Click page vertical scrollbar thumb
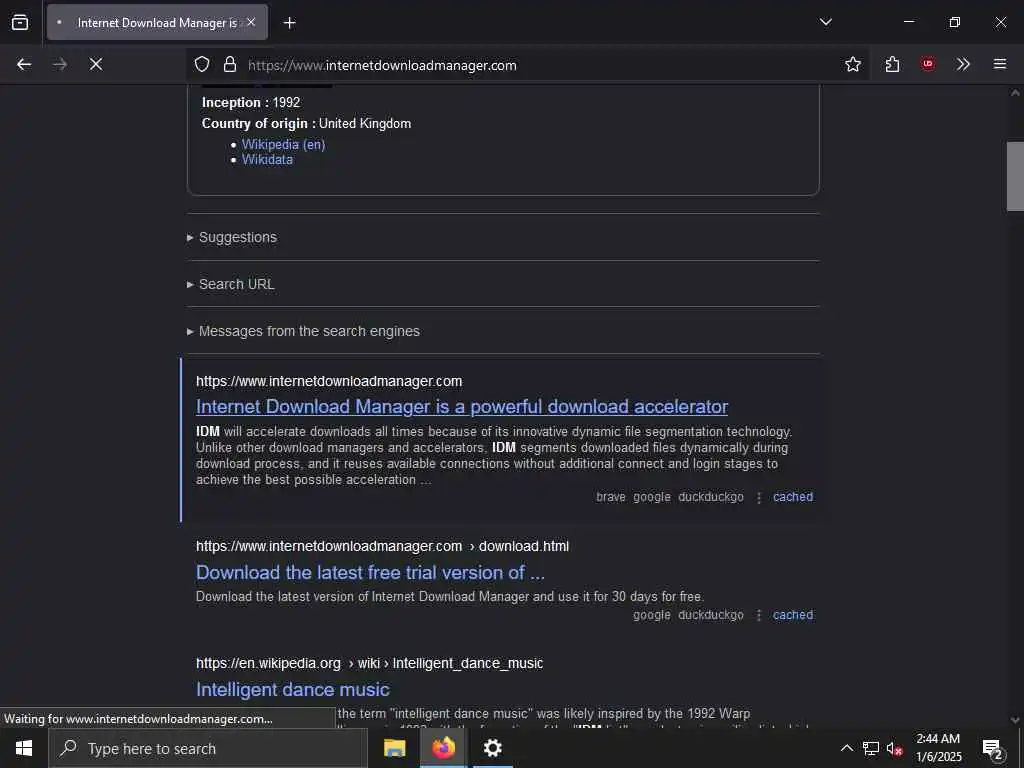This screenshot has width=1024, height=768. tap(1015, 176)
